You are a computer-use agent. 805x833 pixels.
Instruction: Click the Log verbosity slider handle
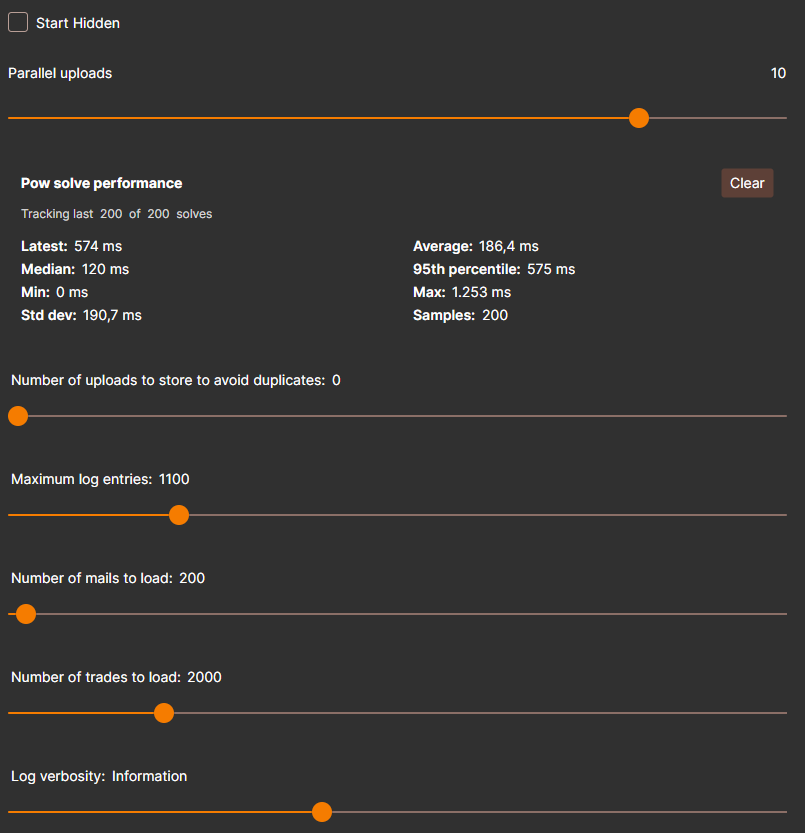(322, 812)
